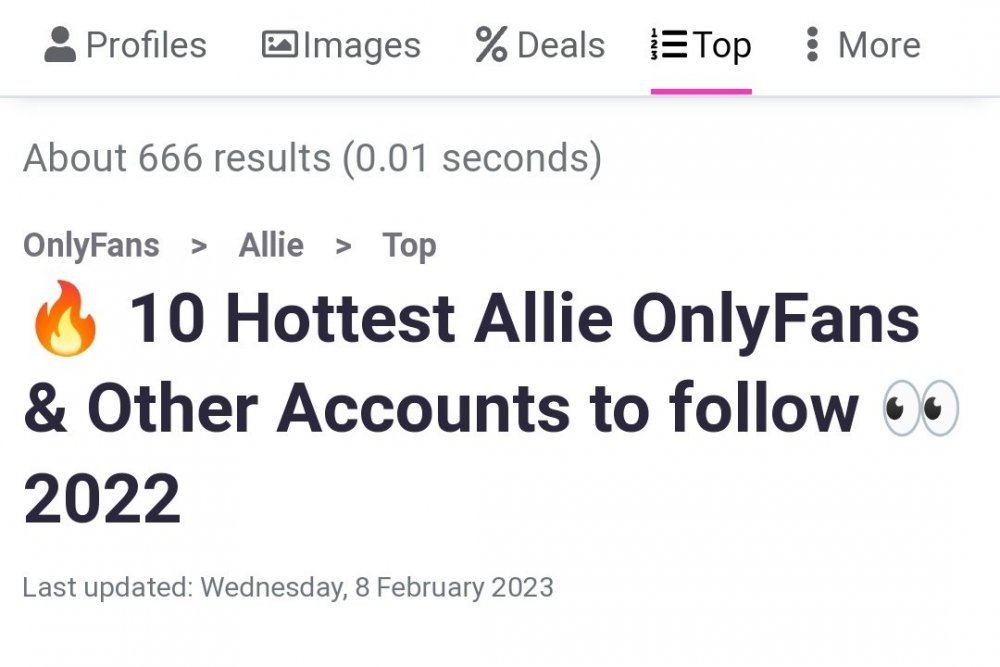Viewport: 1000px width, 667px height.
Task: Go to OnlyFans breadcrumb link
Action: pyautogui.click(x=91, y=245)
